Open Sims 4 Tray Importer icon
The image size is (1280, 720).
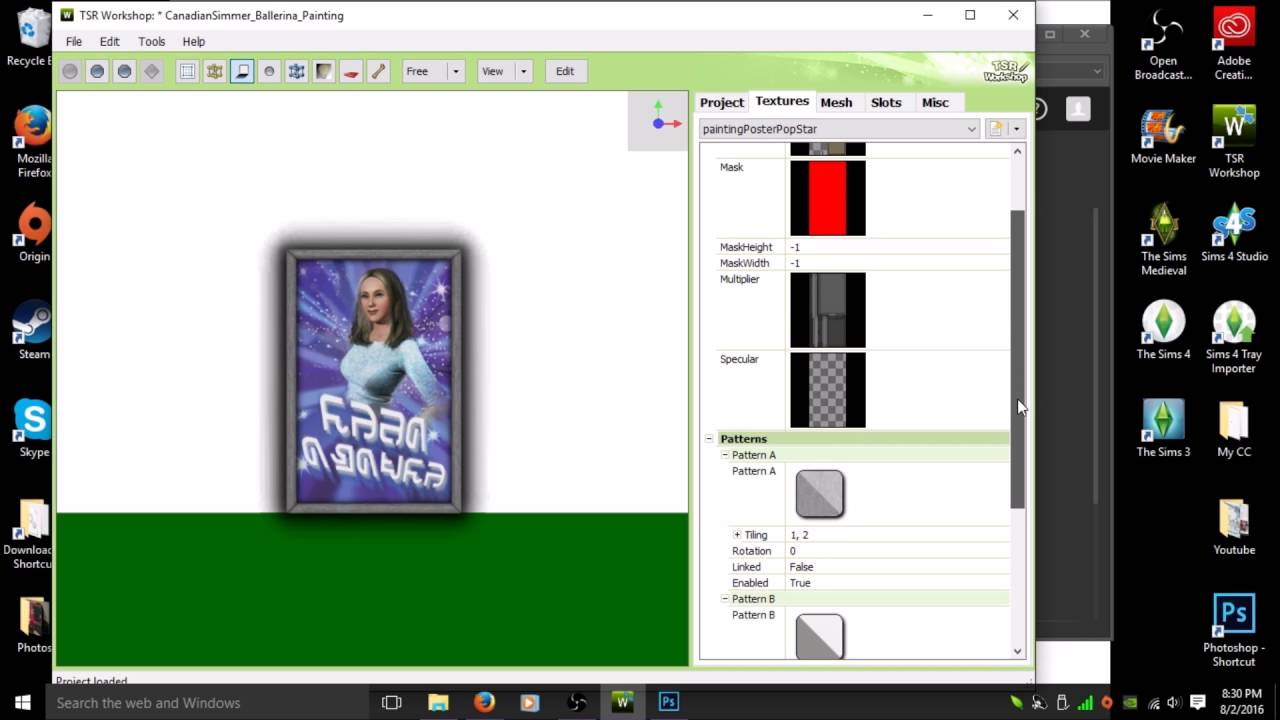[x=1234, y=337]
